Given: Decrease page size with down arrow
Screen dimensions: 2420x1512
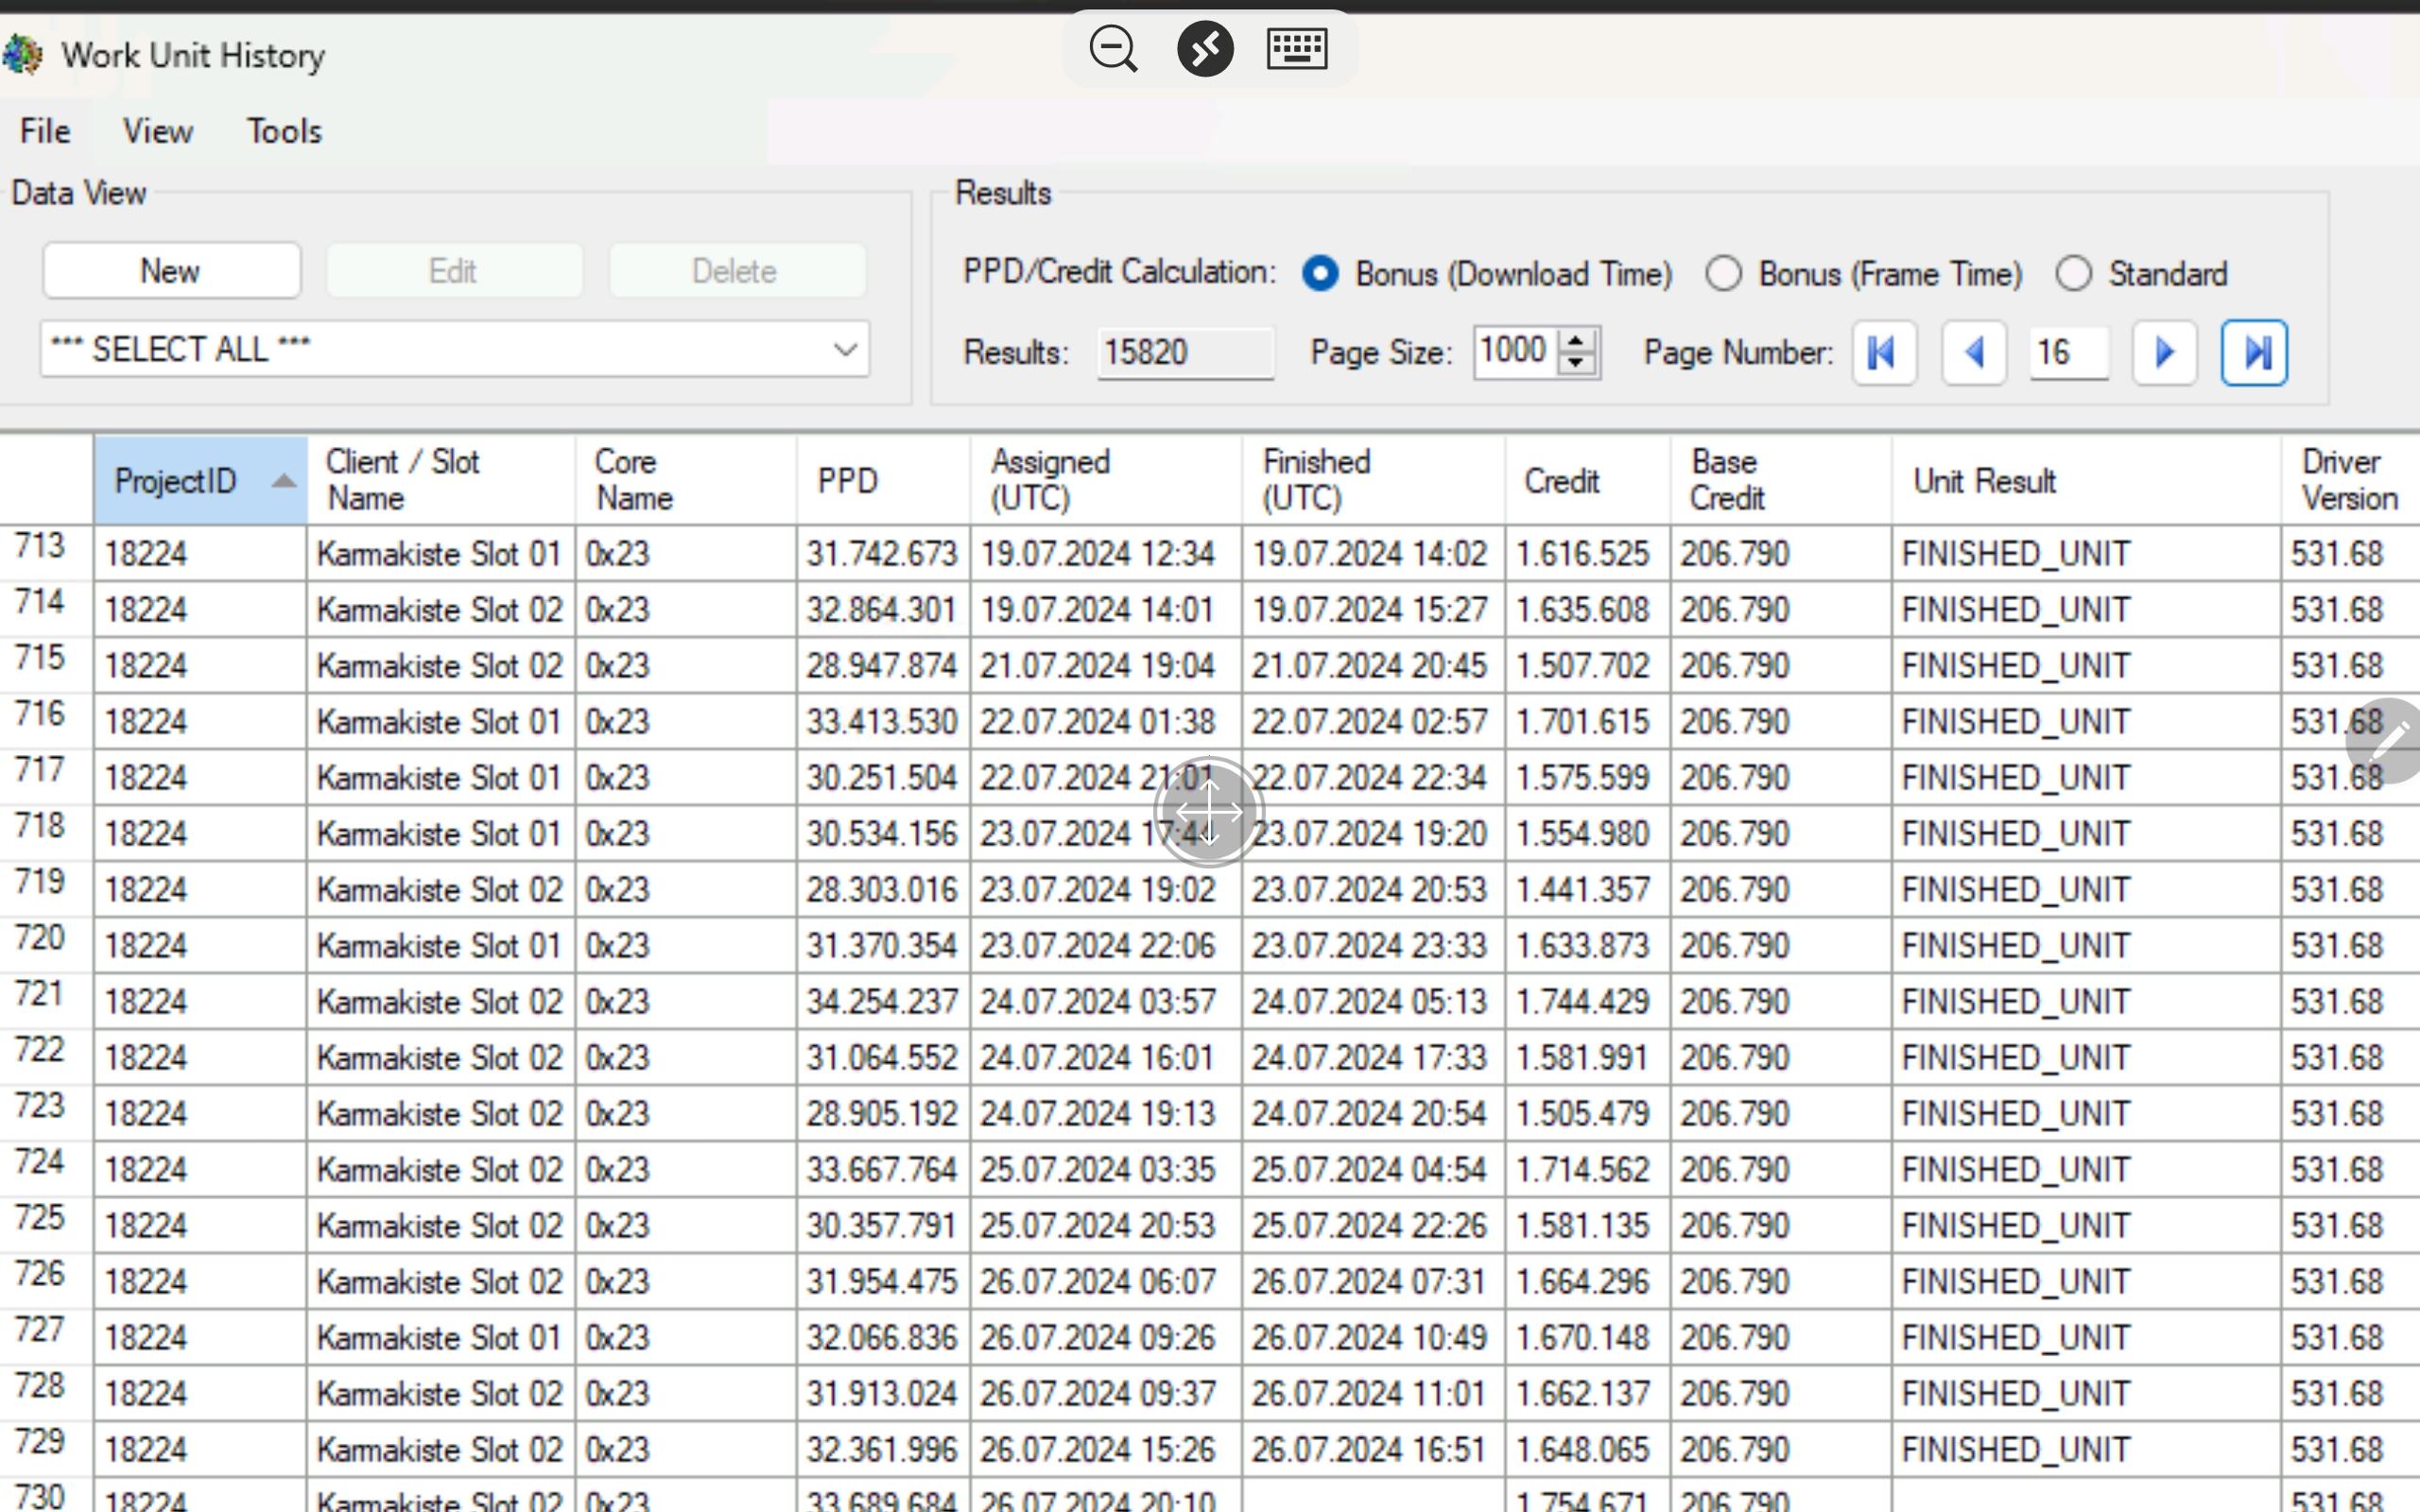Looking at the screenshot, I should tap(1576, 363).
